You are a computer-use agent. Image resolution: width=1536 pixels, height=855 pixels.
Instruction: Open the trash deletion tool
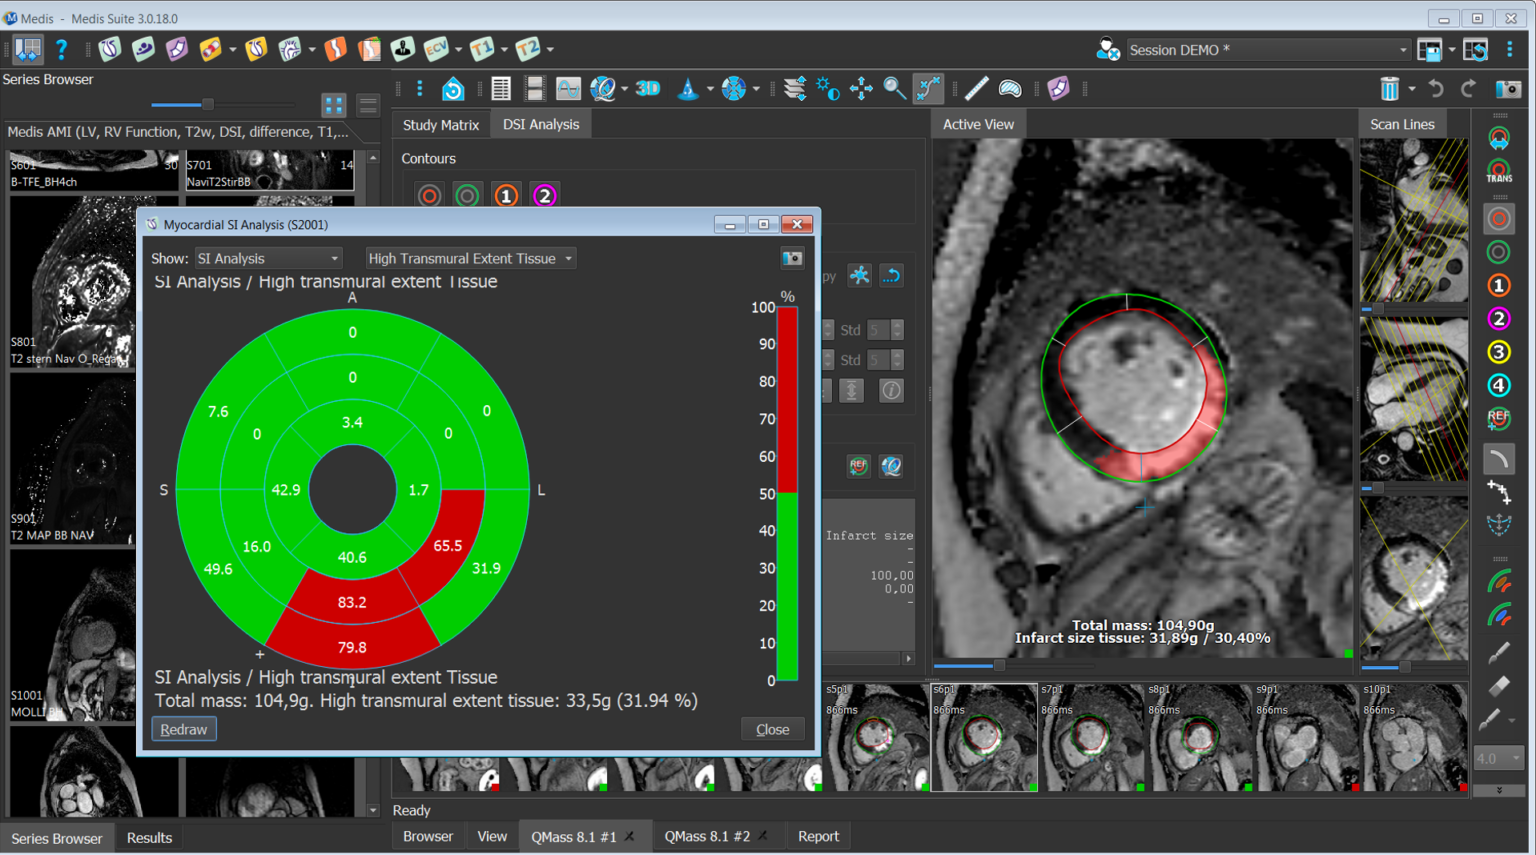[1391, 88]
